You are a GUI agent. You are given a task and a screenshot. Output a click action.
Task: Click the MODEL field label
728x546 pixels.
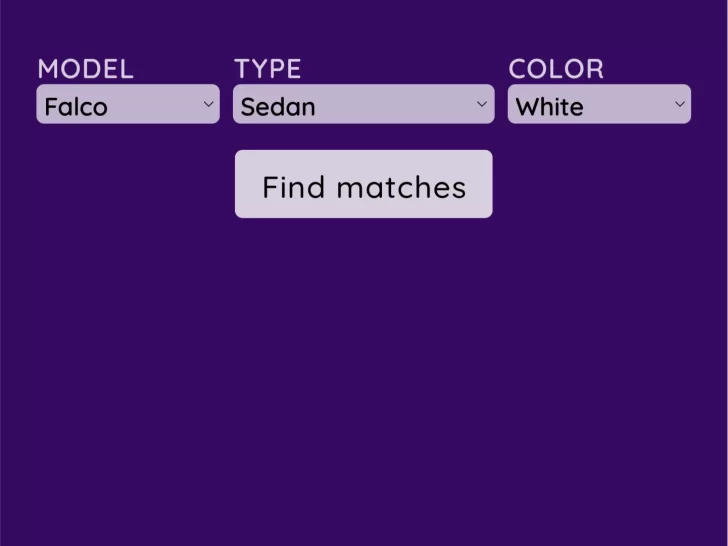click(85, 69)
